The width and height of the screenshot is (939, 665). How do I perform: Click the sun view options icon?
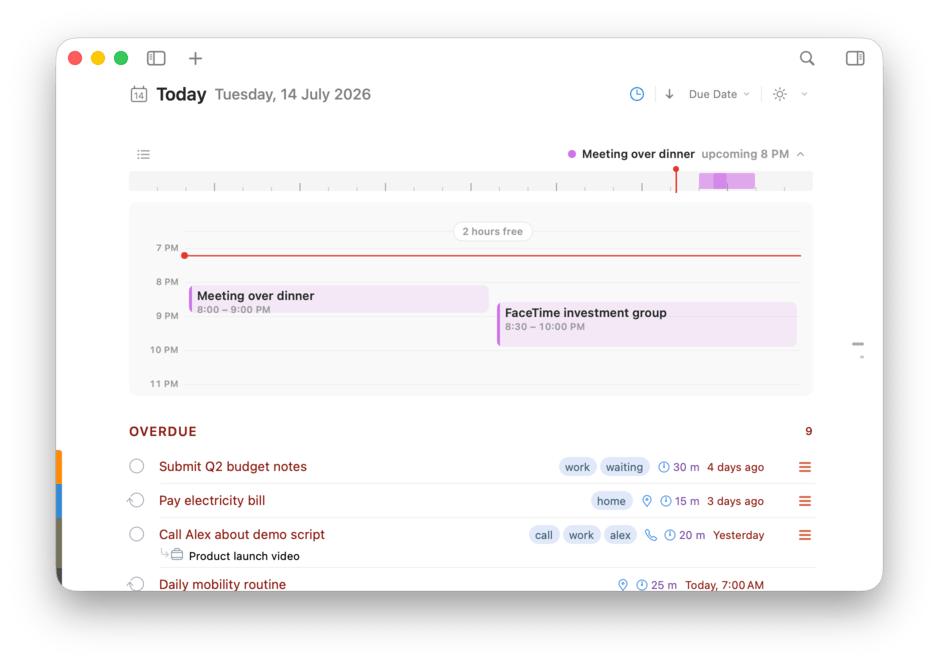[779, 94]
